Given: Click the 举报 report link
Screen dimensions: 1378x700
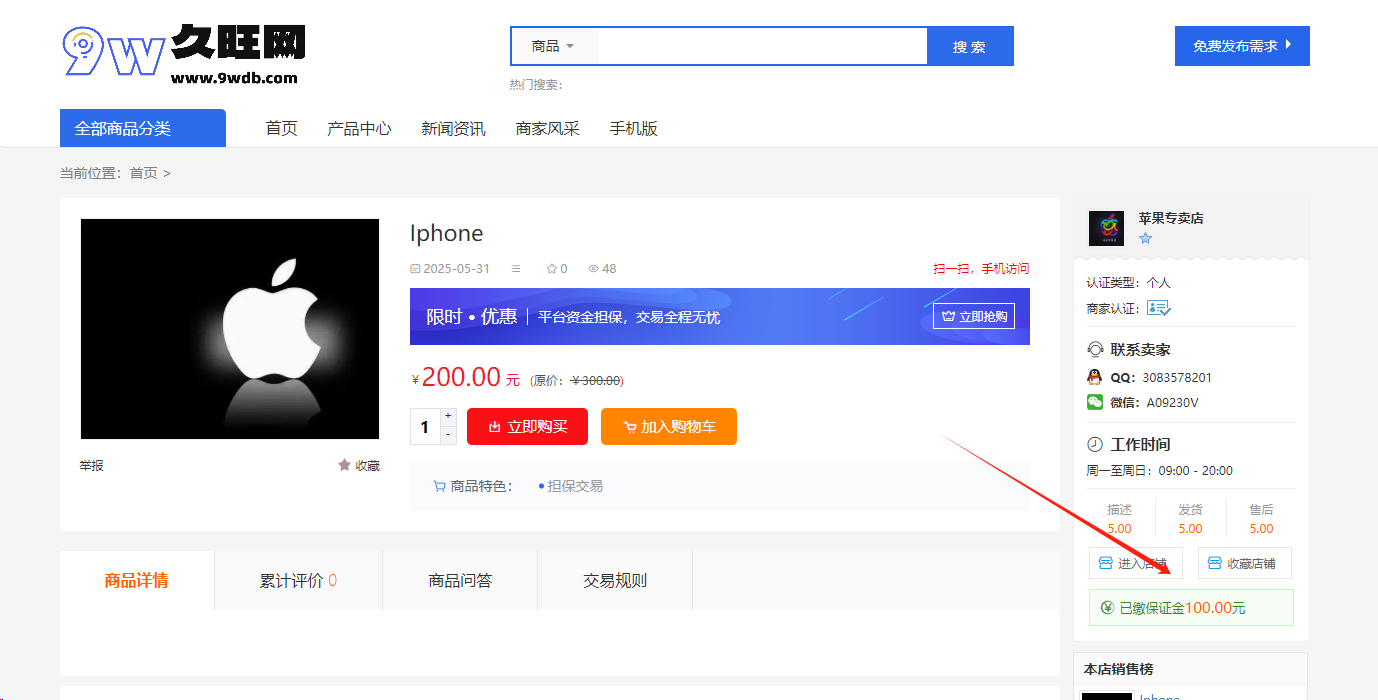Looking at the screenshot, I should pyautogui.click(x=92, y=465).
